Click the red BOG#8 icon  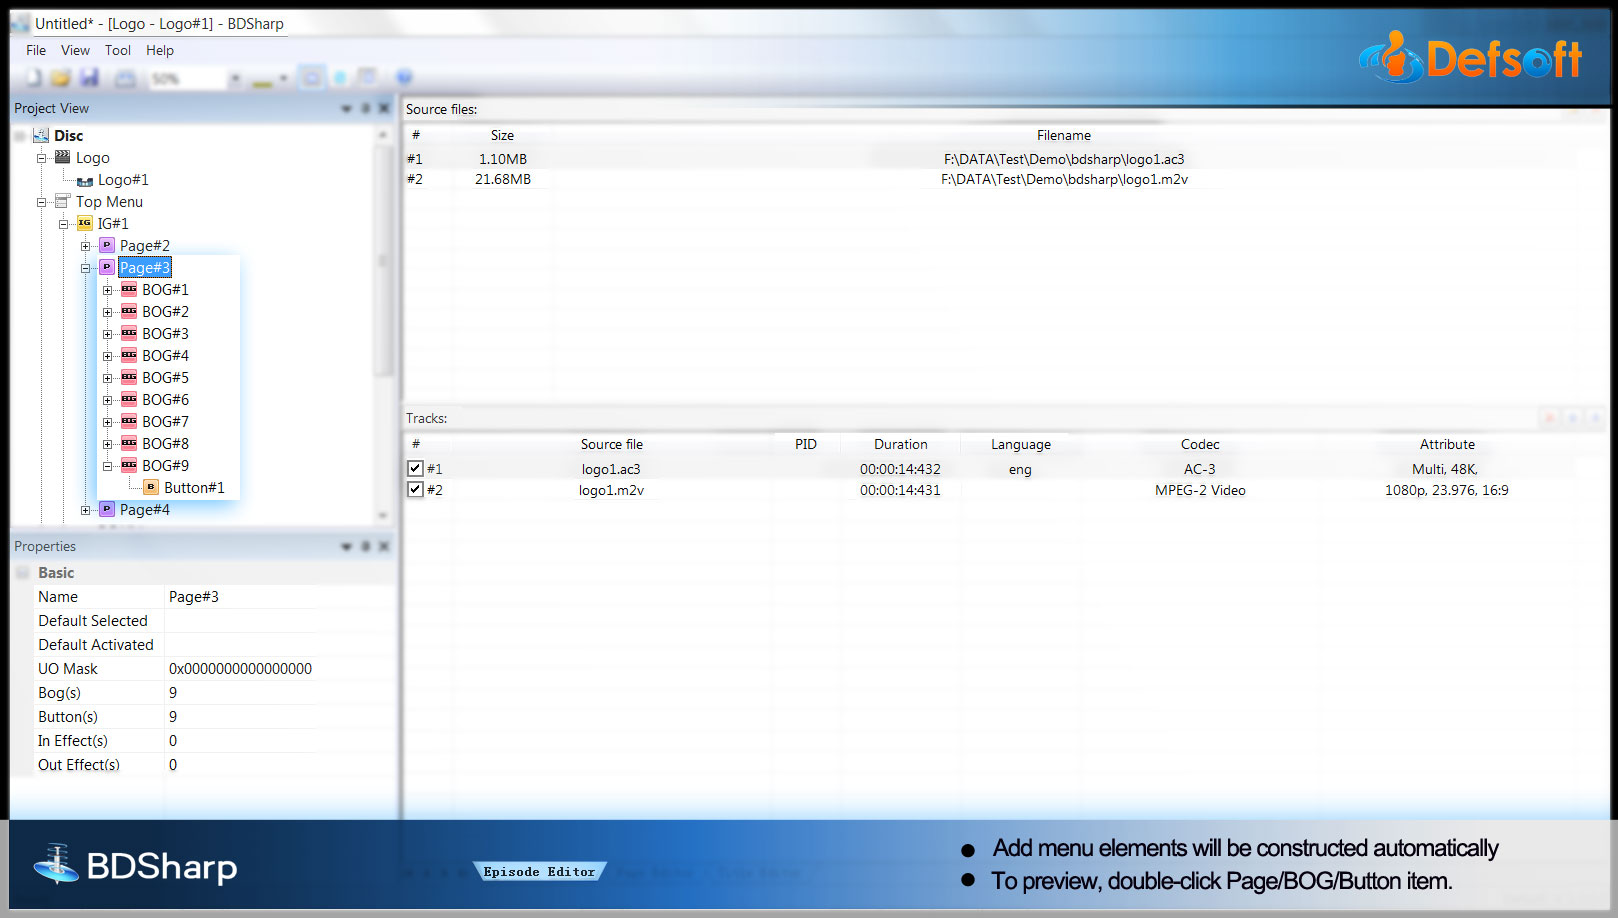pyautogui.click(x=129, y=443)
